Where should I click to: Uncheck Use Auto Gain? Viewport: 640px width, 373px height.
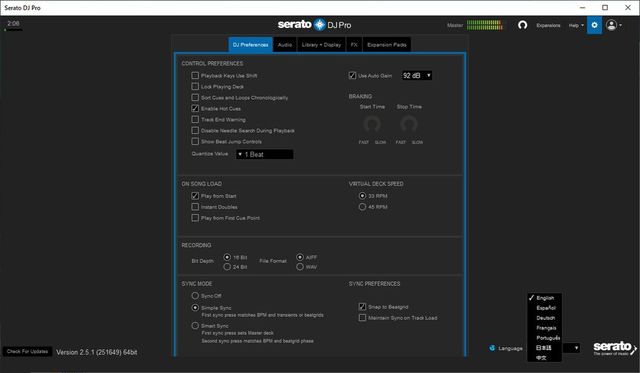352,75
